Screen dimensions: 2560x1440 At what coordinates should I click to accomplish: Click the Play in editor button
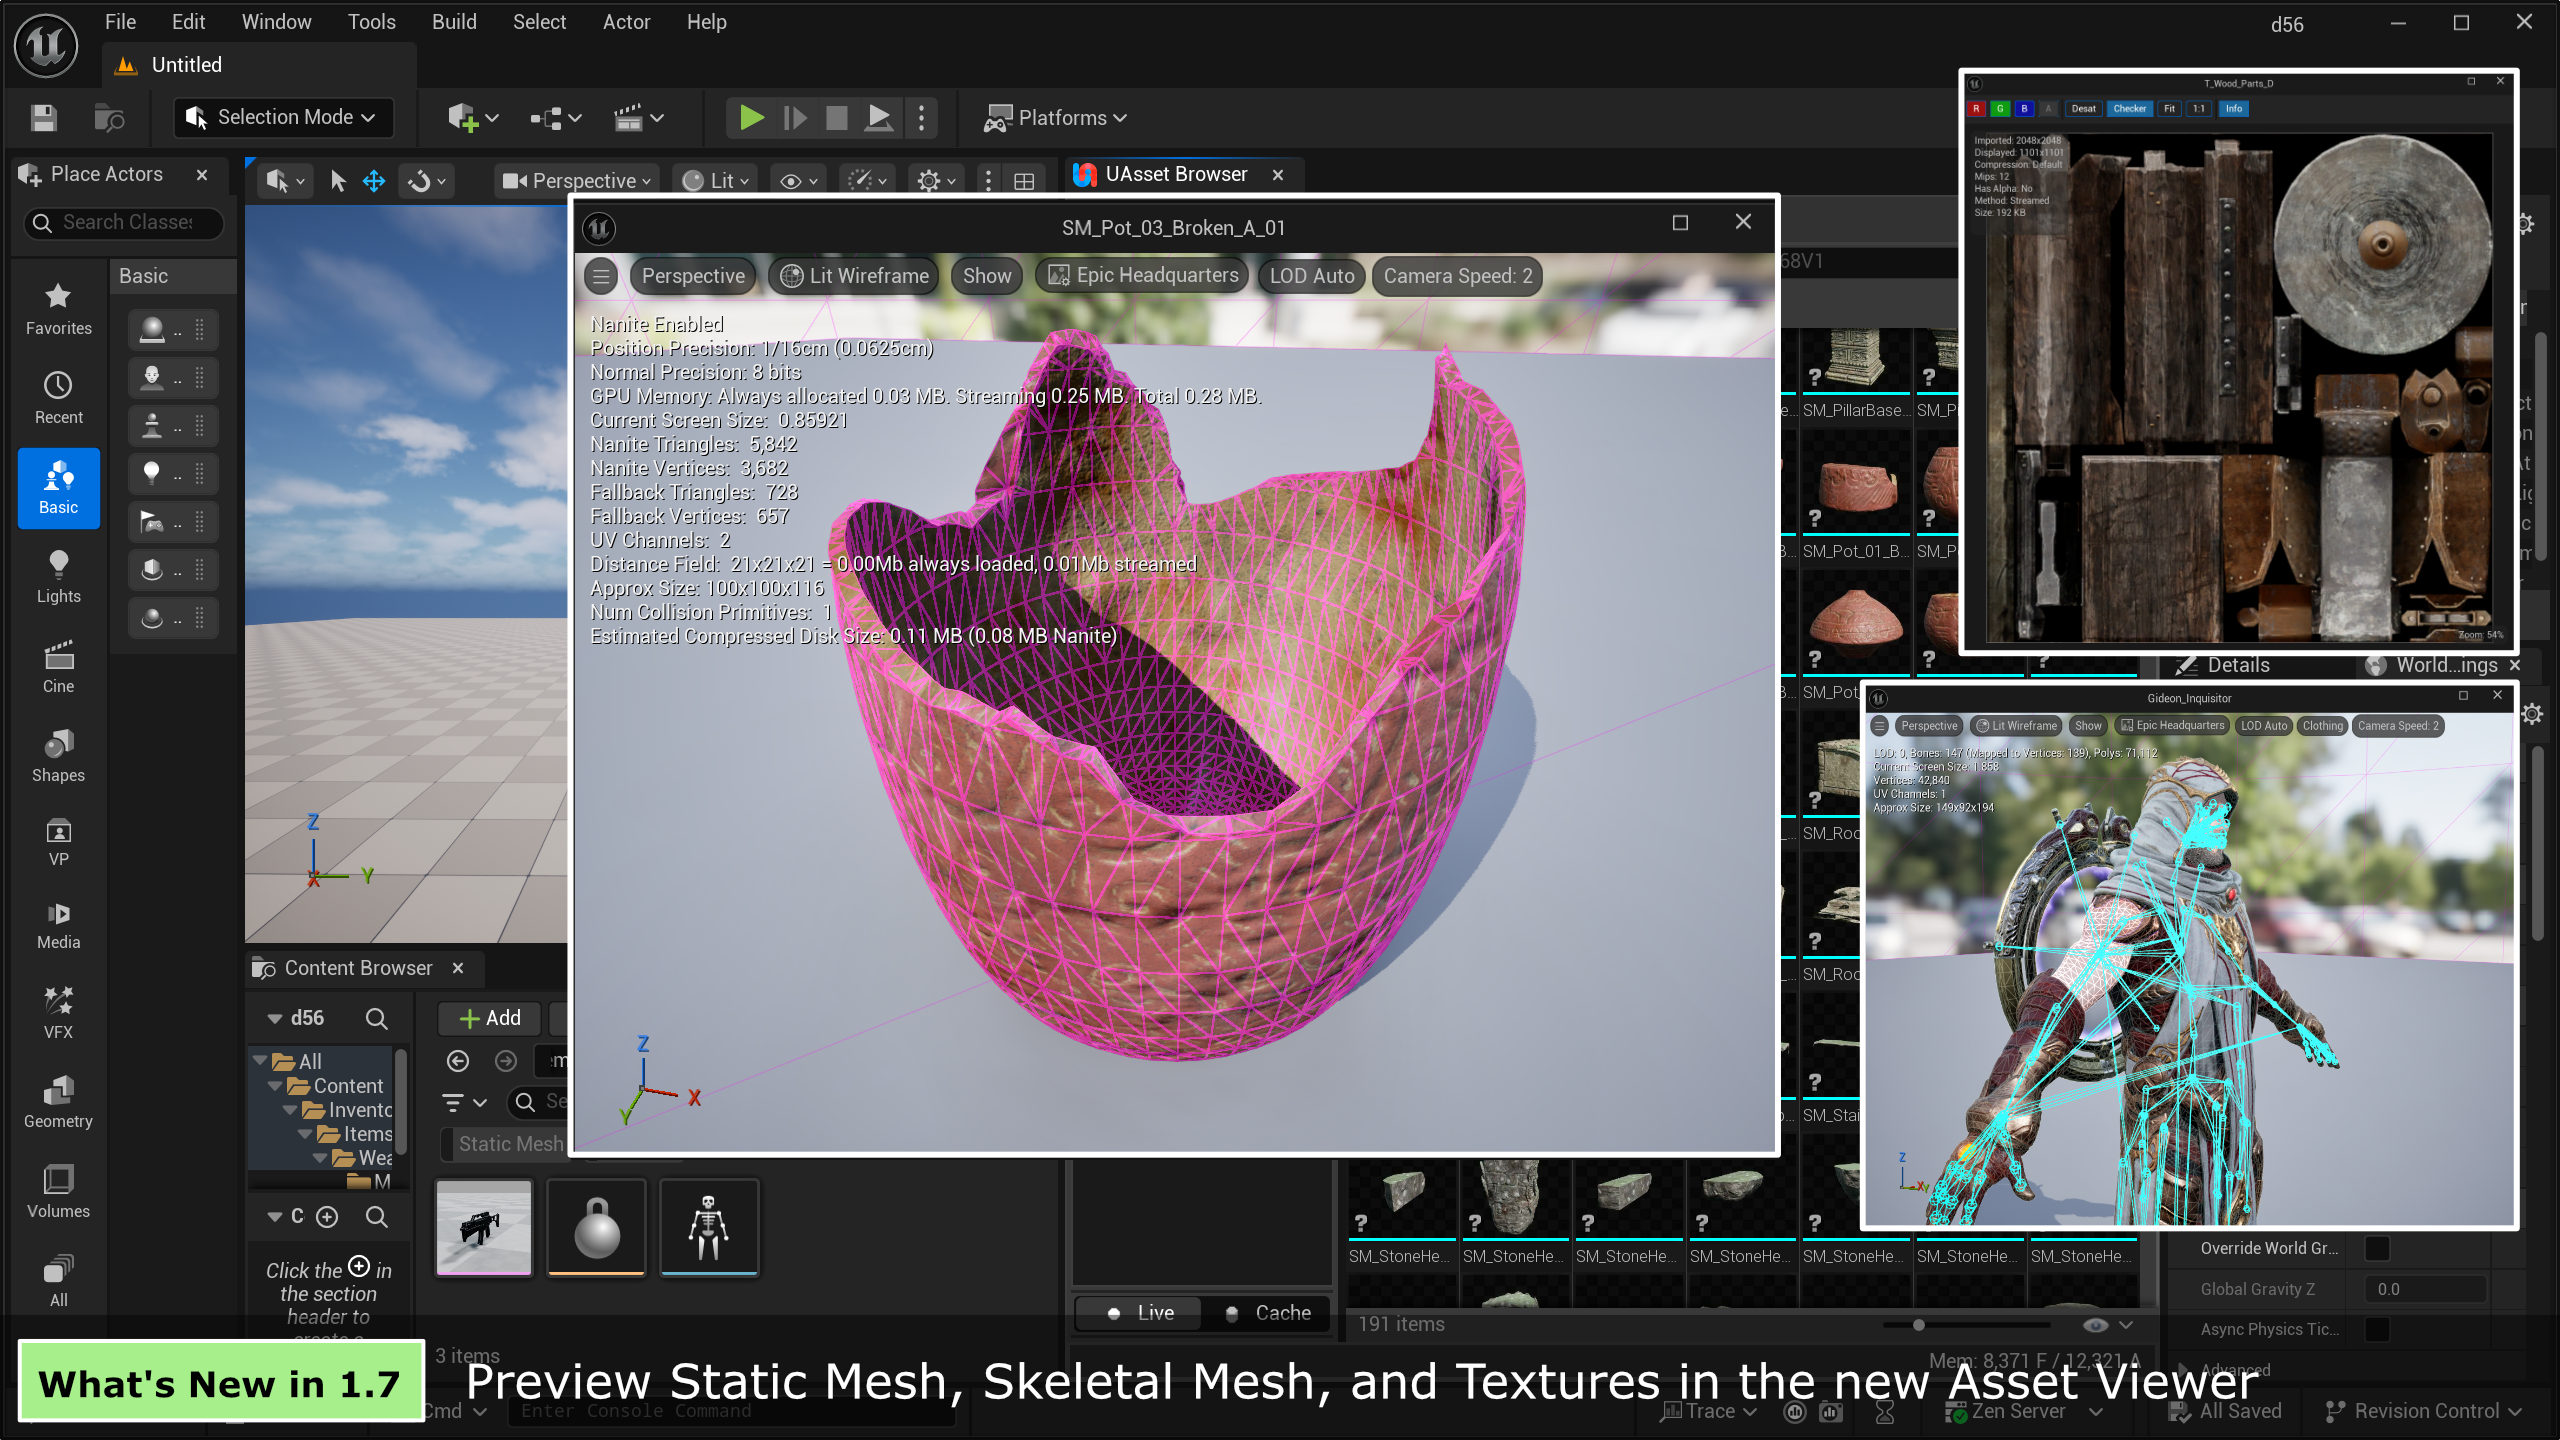click(x=751, y=118)
